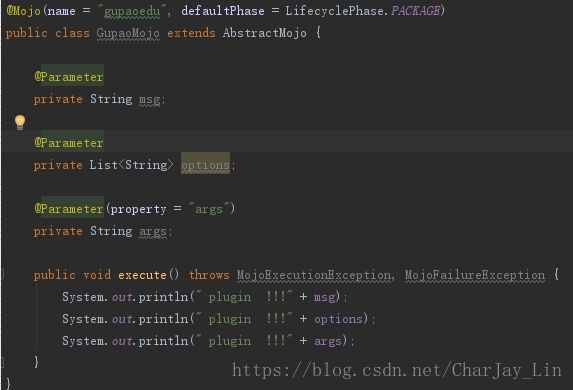Screen dimensions: 573x390
Task: Click the highlighted options field name
Action: pyautogui.click(x=205, y=165)
